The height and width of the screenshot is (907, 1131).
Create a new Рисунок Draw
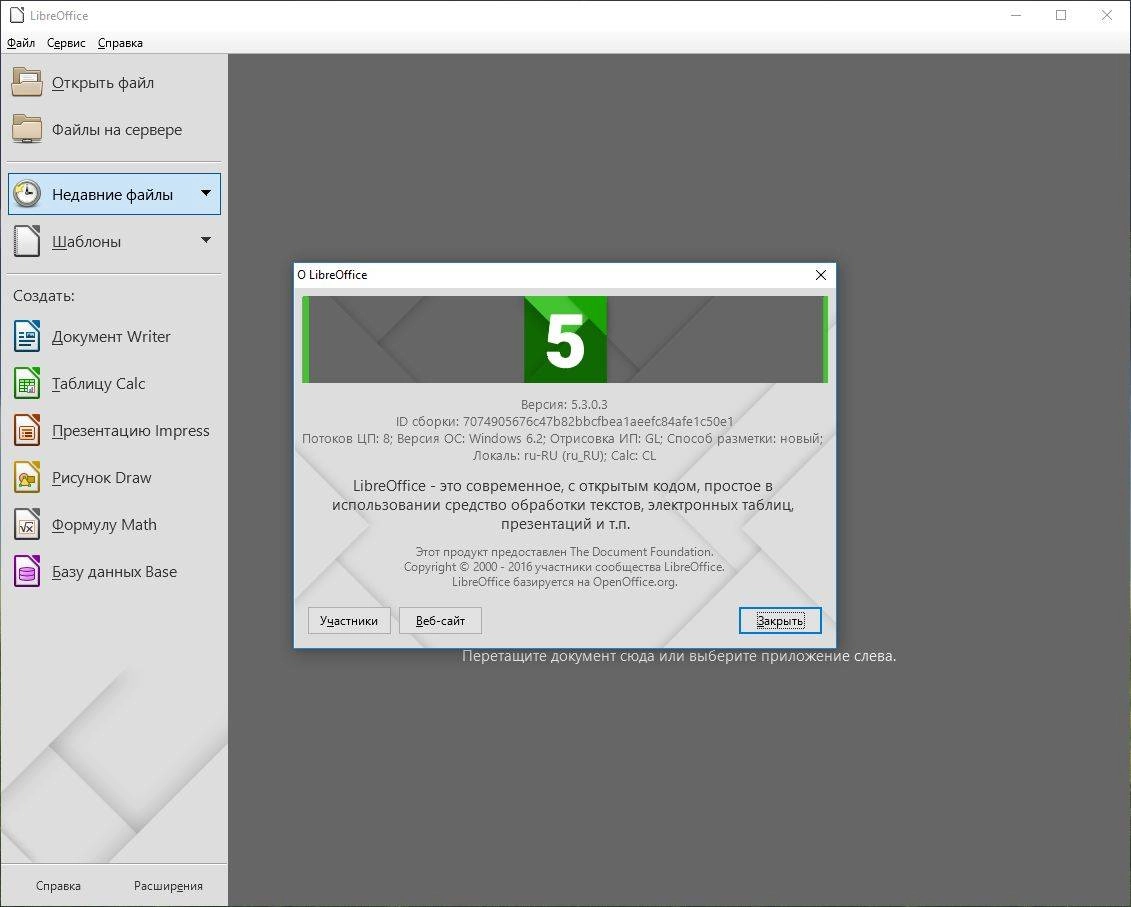pos(101,478)
